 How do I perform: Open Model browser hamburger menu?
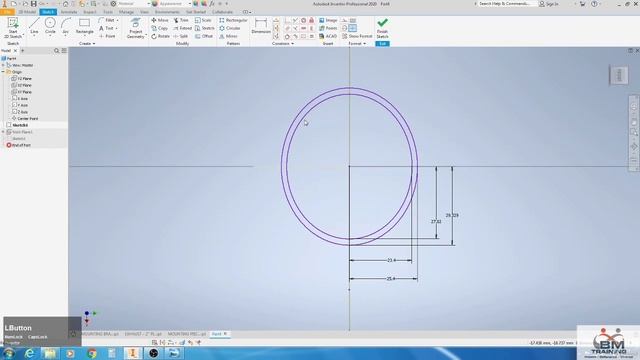pos(64,51)
